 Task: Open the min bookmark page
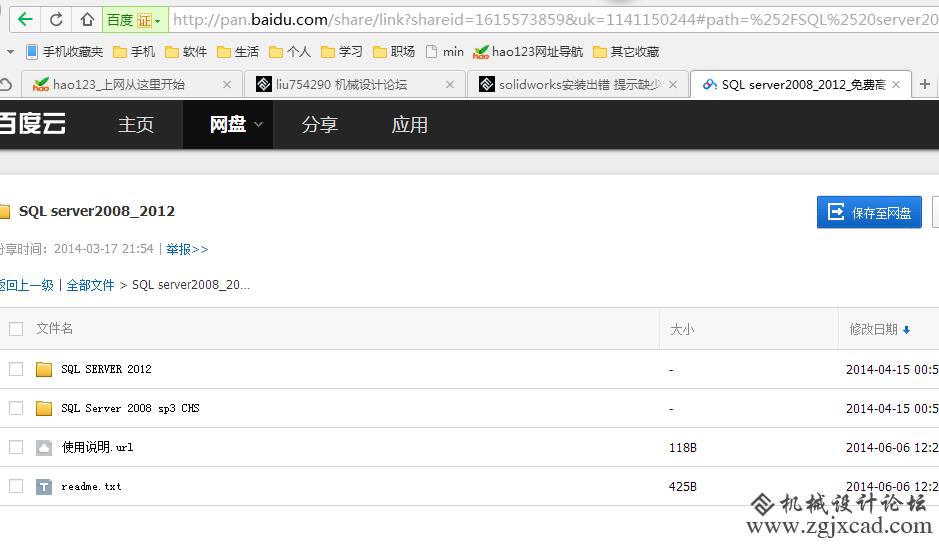coord(445,52)
